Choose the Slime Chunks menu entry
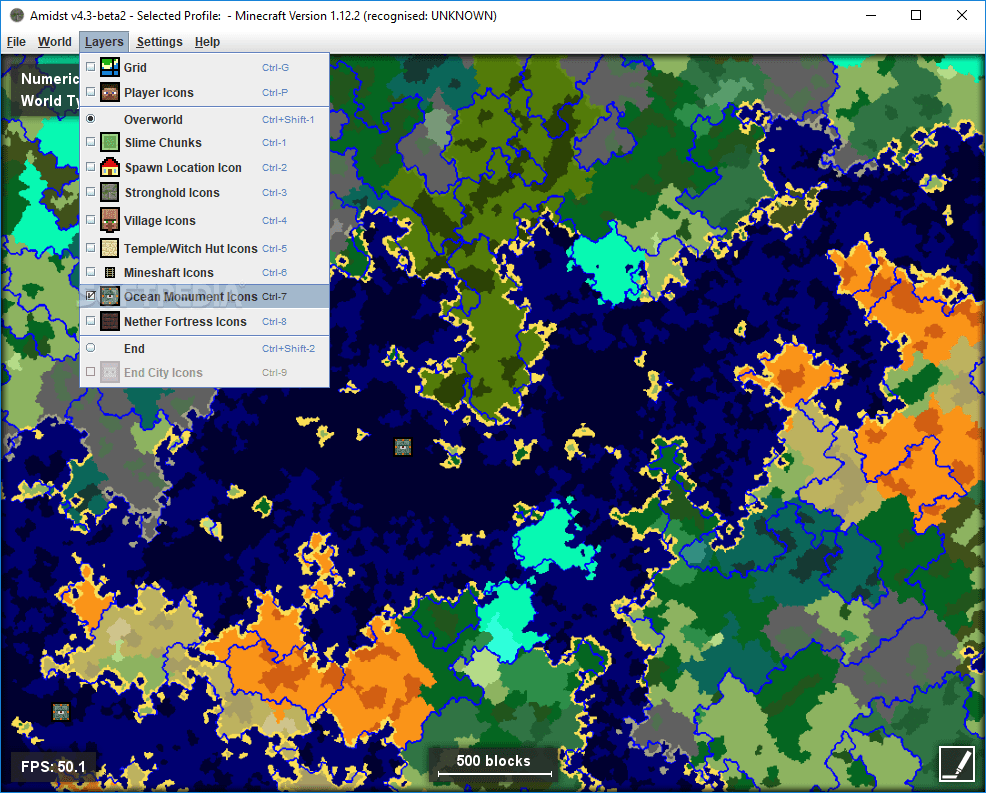986x793 pixels. (x=204, y=143)
